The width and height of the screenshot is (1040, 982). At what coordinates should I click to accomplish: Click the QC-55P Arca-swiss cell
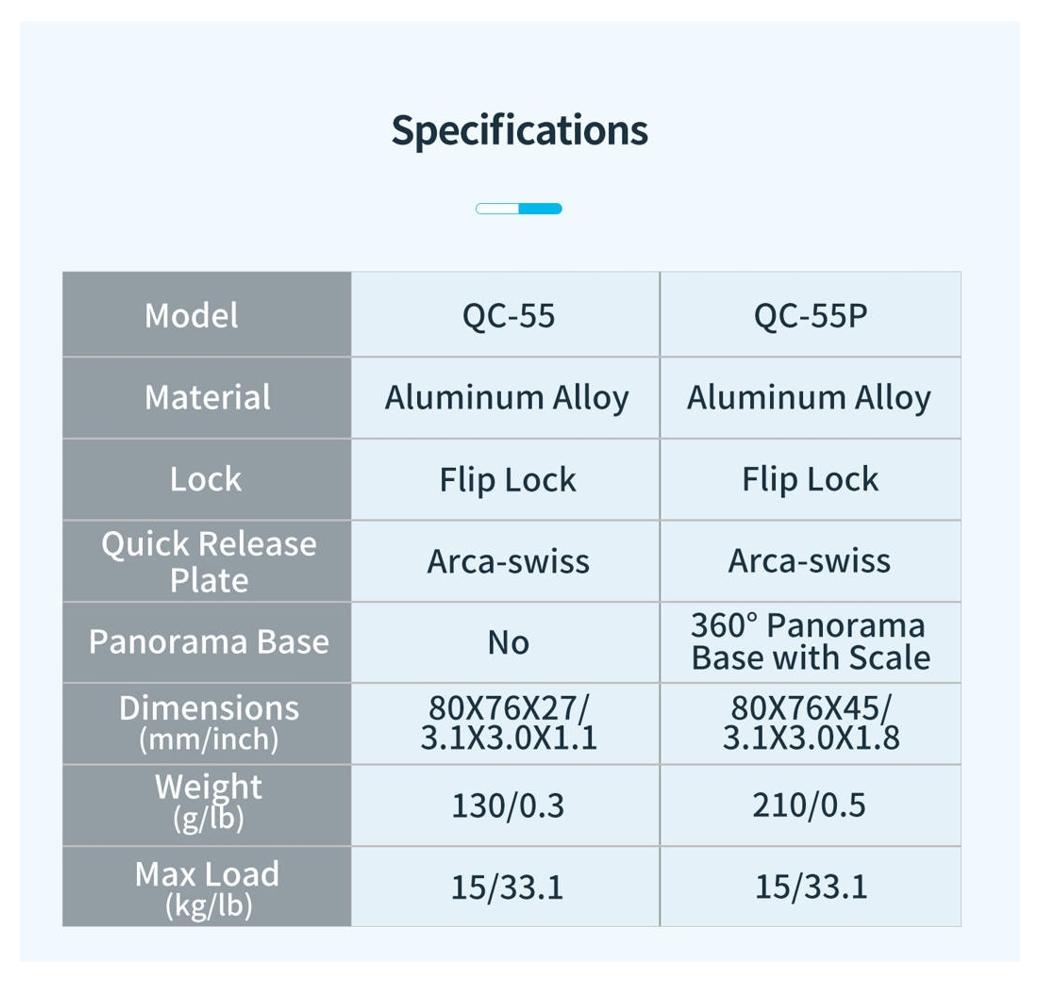[809, 561]
